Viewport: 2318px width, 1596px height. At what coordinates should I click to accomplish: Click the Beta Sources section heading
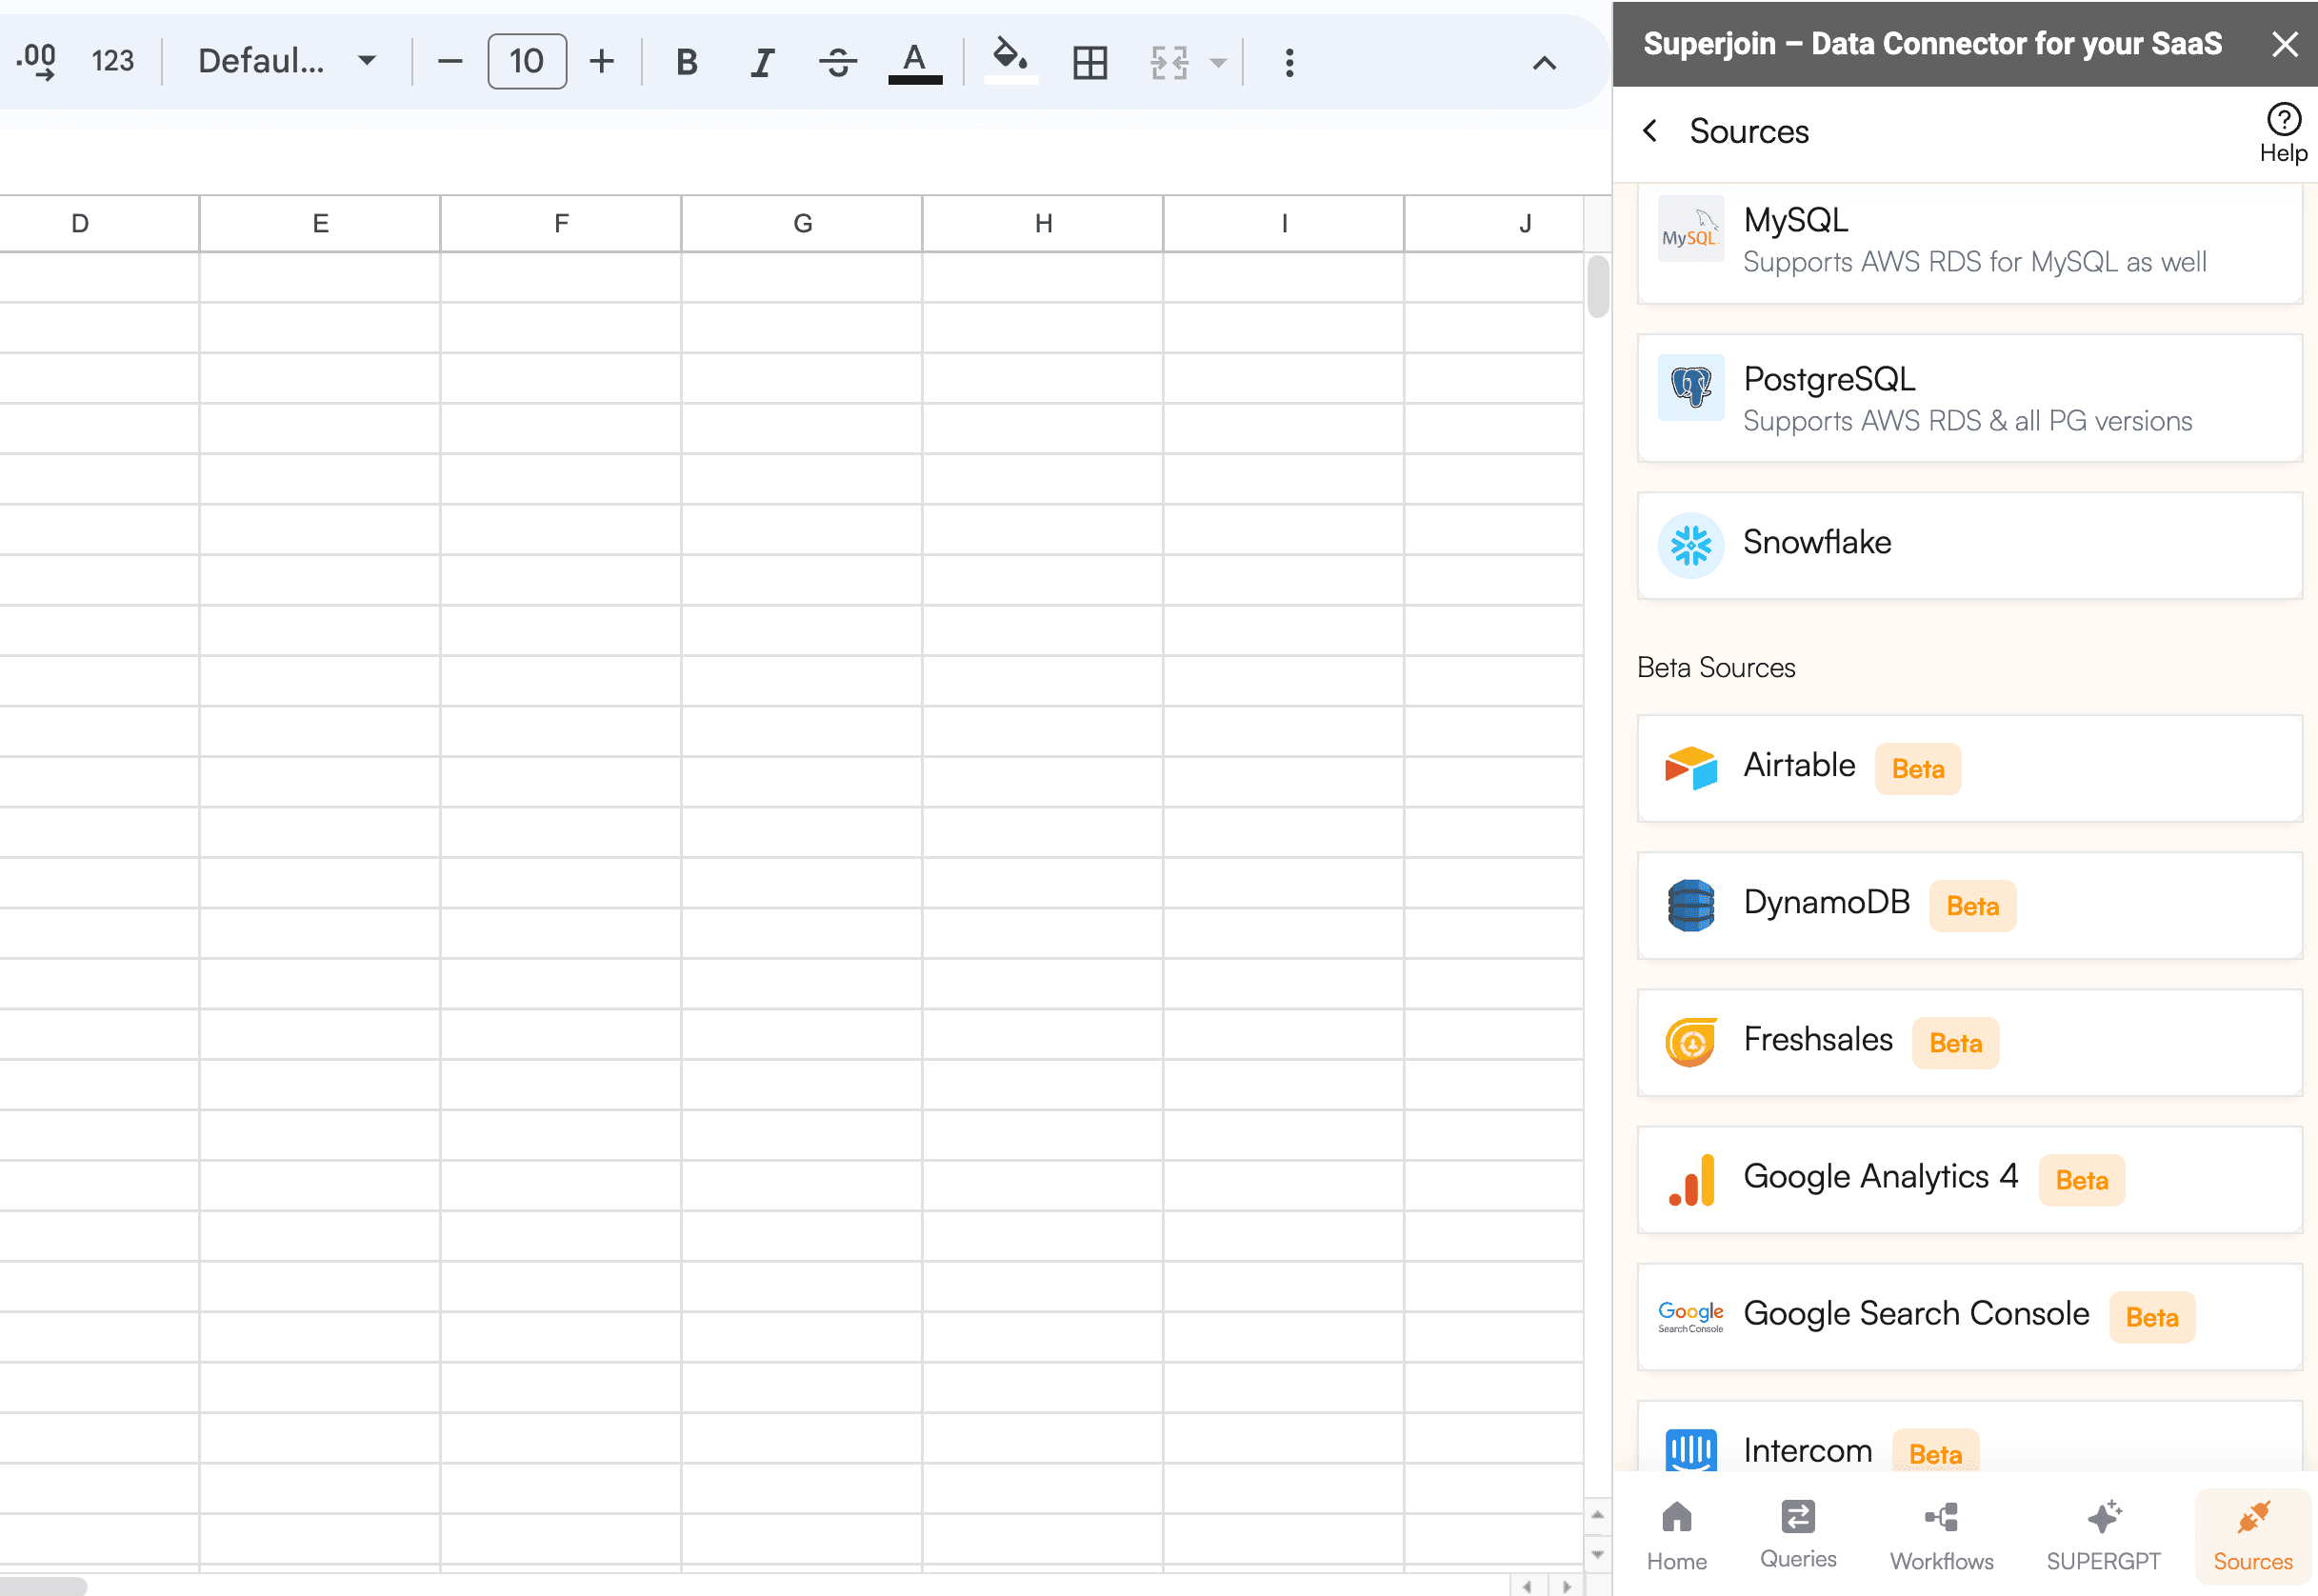[1716, 667]
